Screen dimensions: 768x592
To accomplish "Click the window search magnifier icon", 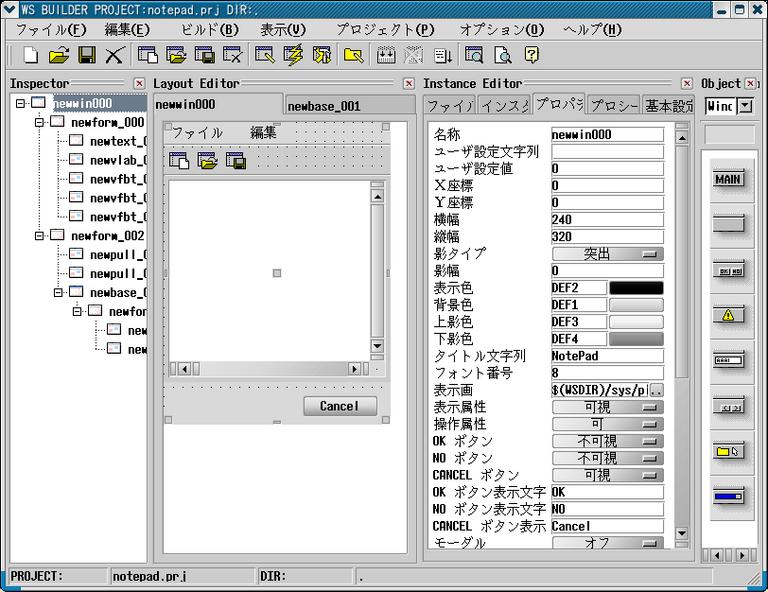I will (474, 55).
